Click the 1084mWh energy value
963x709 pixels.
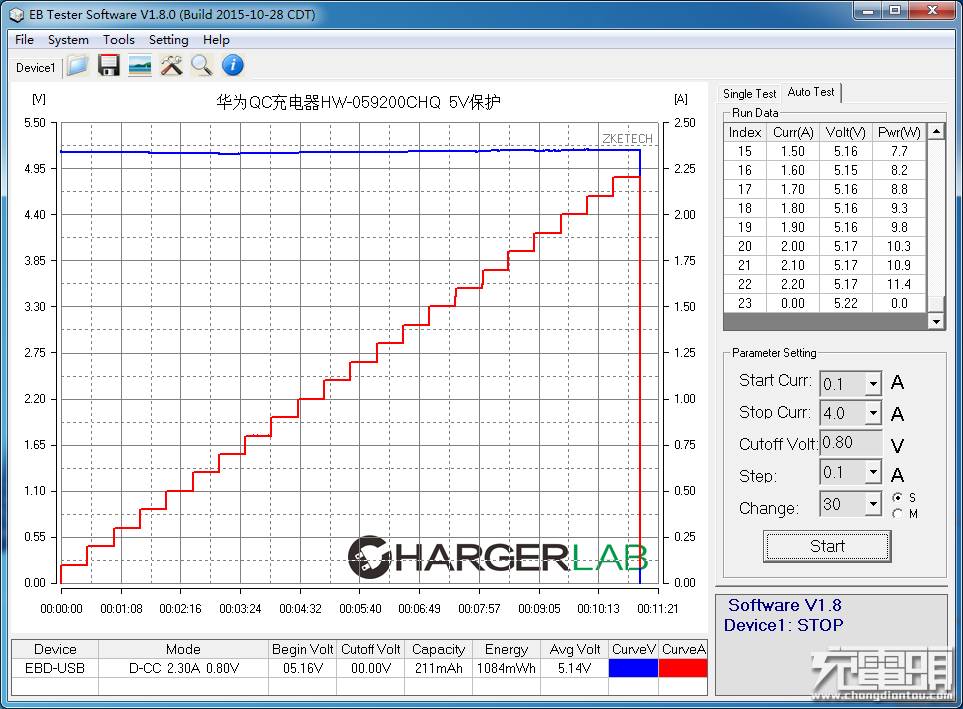(x=507, y=668)
